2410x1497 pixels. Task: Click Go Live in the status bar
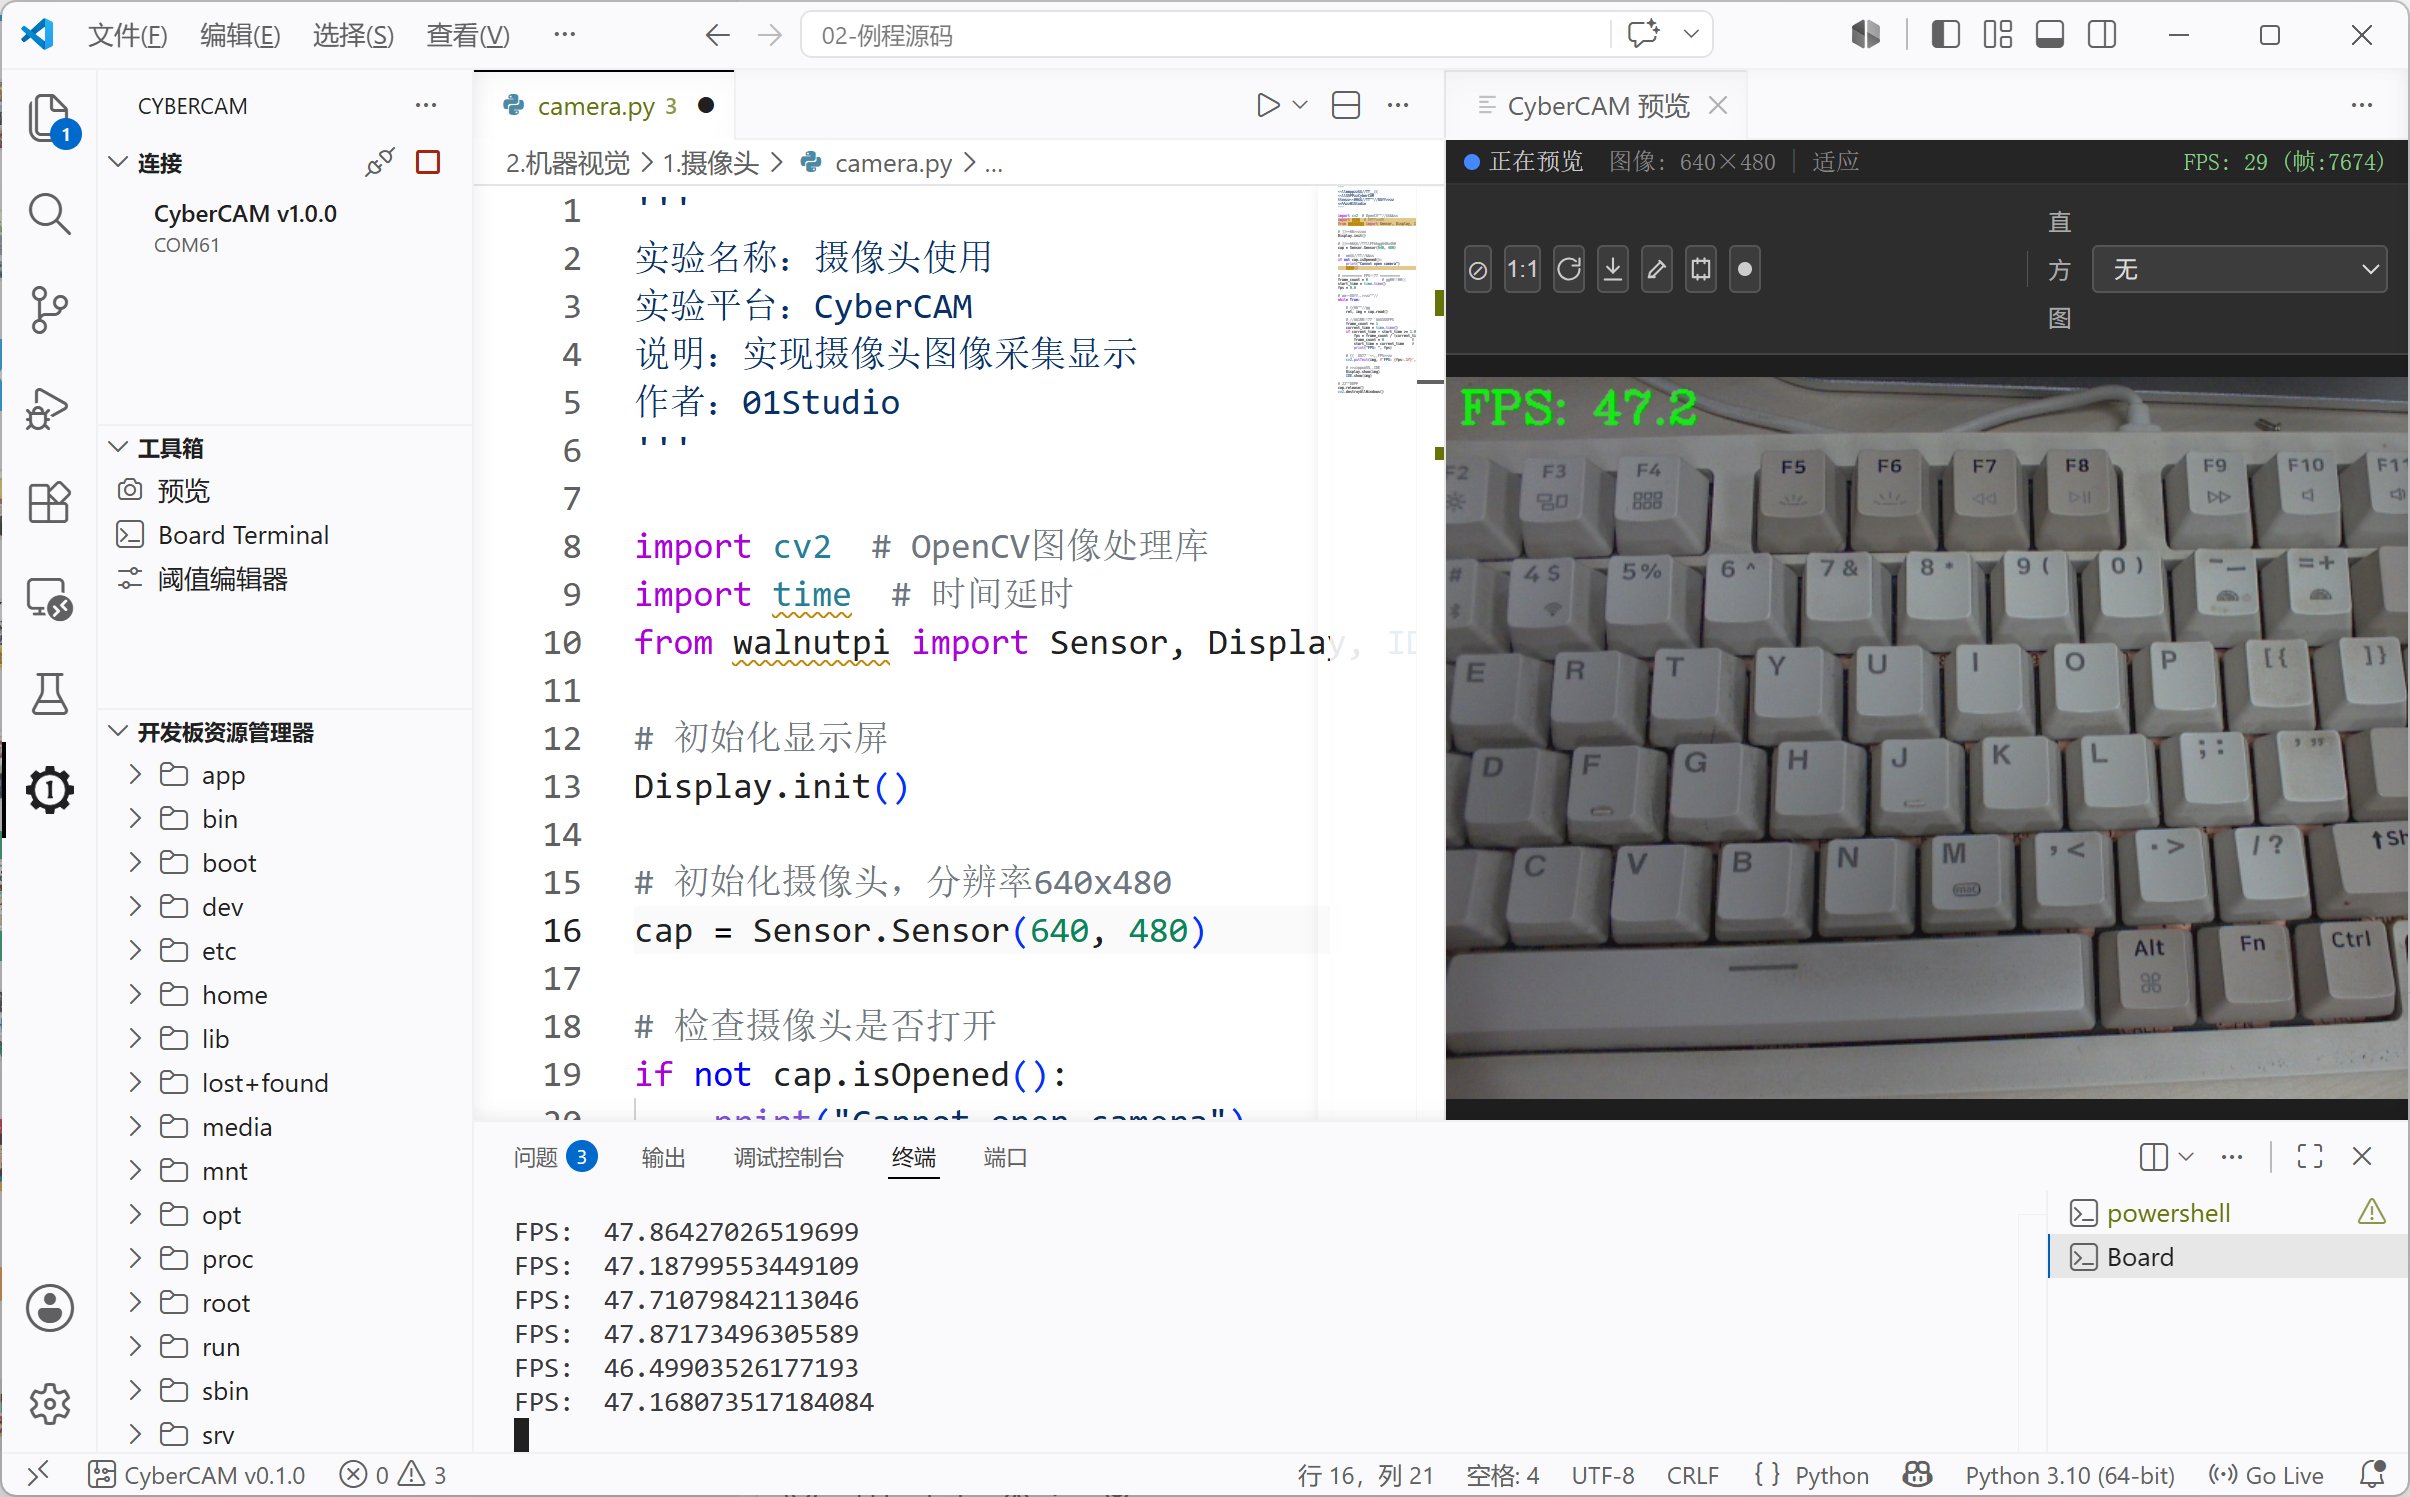tap(2266, 1475)
